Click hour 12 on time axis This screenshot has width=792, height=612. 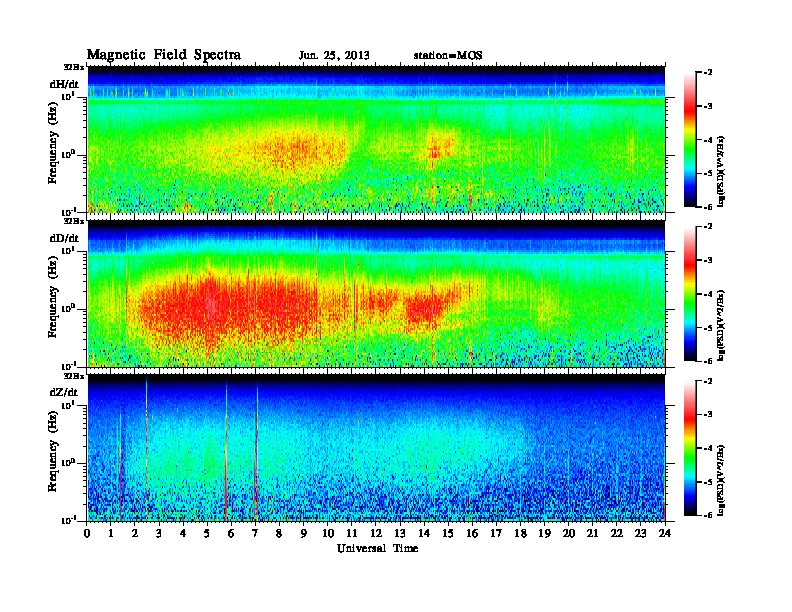(376, 534)
